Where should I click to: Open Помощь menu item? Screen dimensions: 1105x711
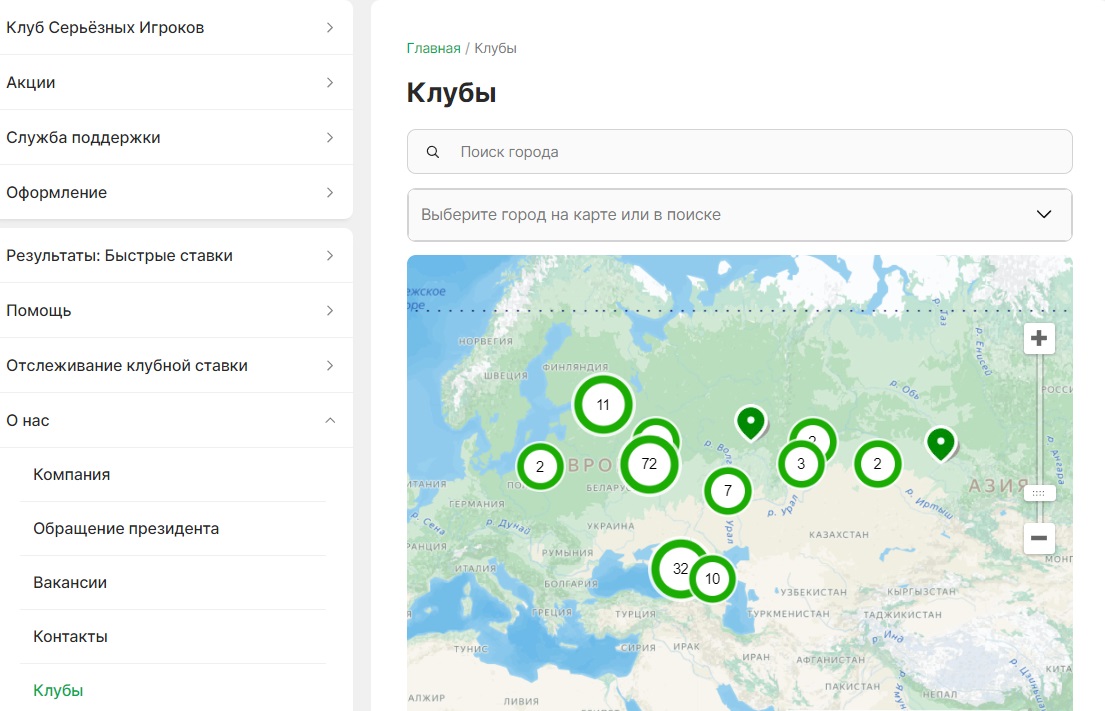(176, 311)
